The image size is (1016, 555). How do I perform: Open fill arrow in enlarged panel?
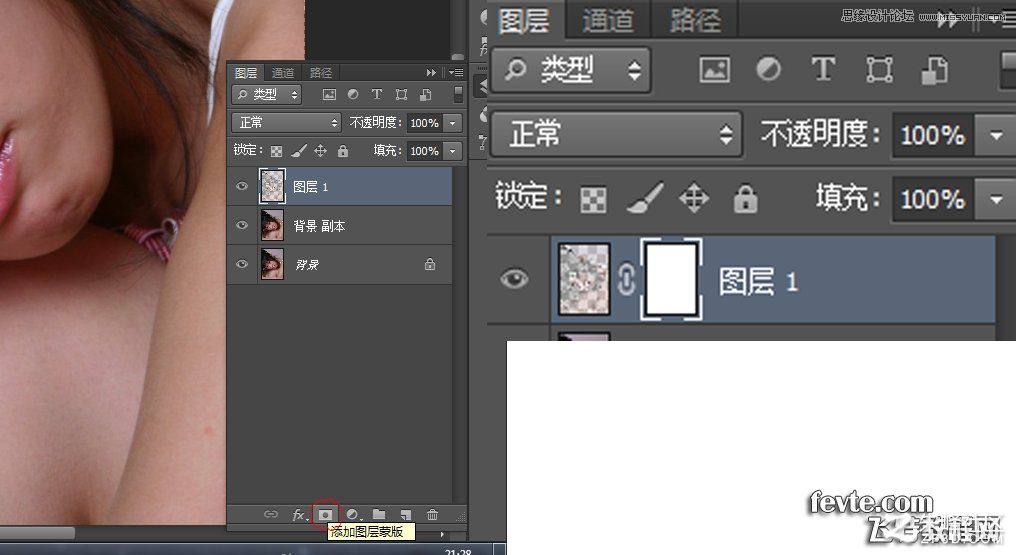[997, 199]
